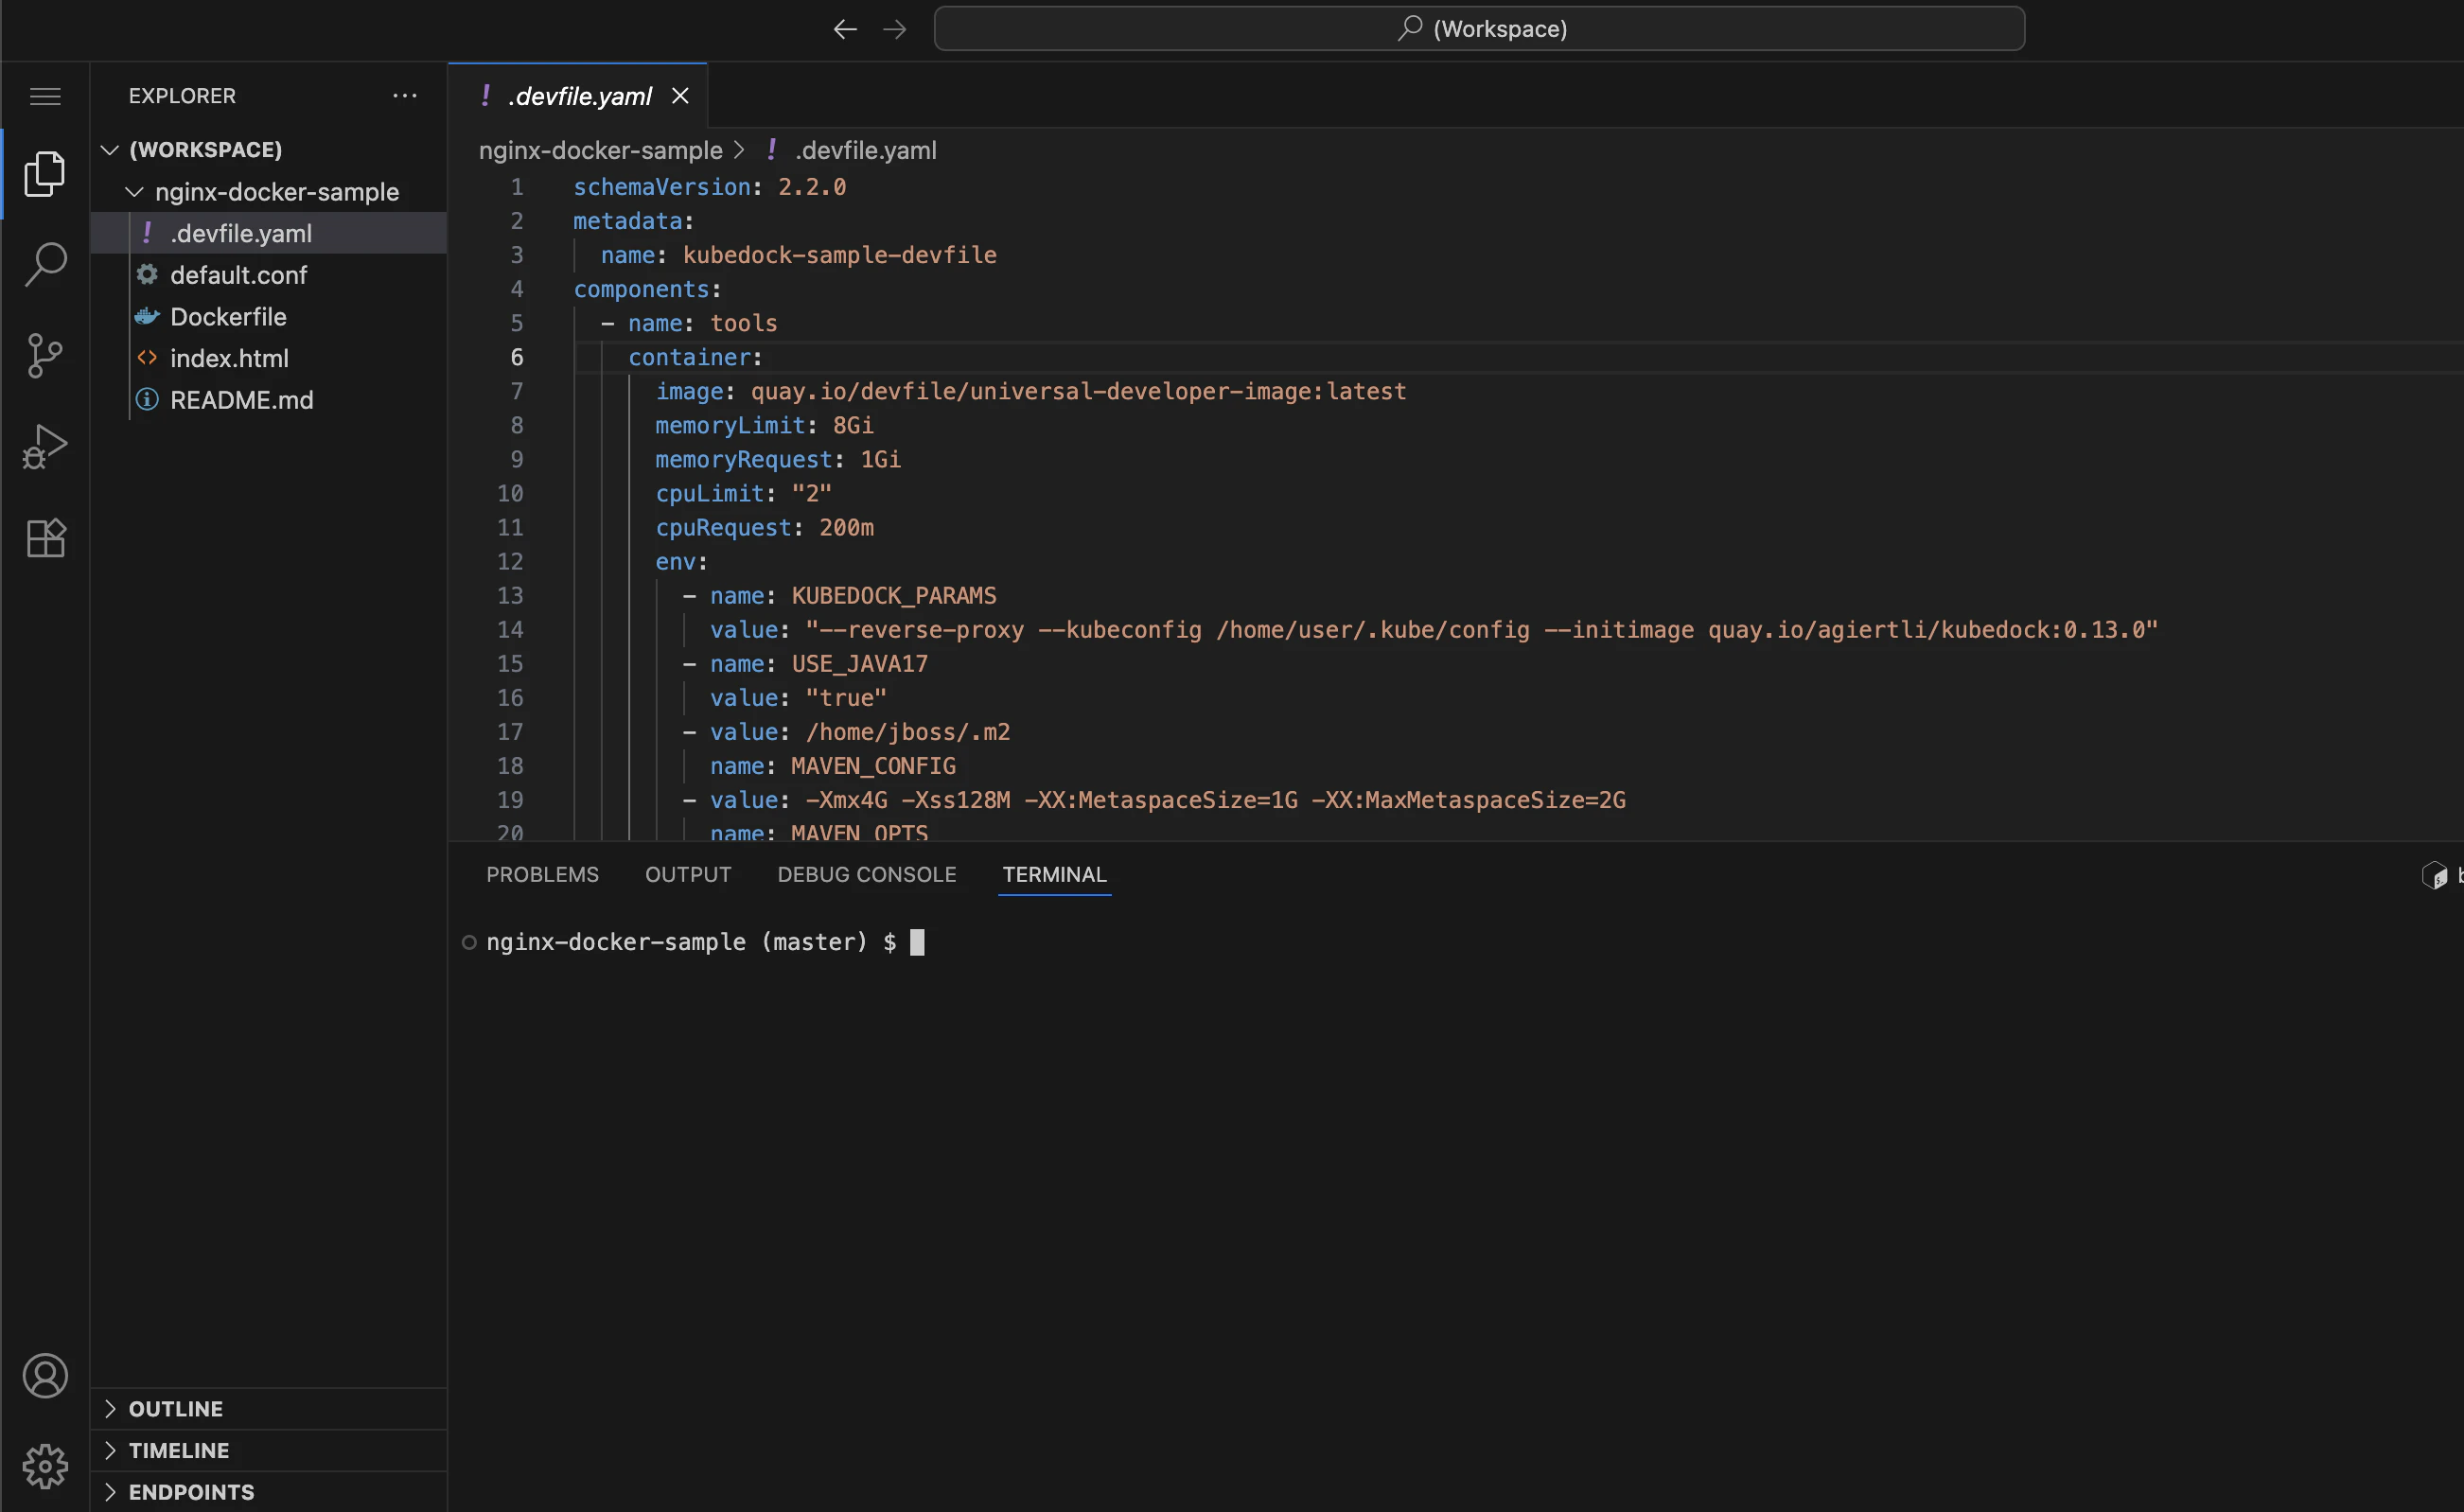
Task: Open the Source Control view
Action: point(45,355)
